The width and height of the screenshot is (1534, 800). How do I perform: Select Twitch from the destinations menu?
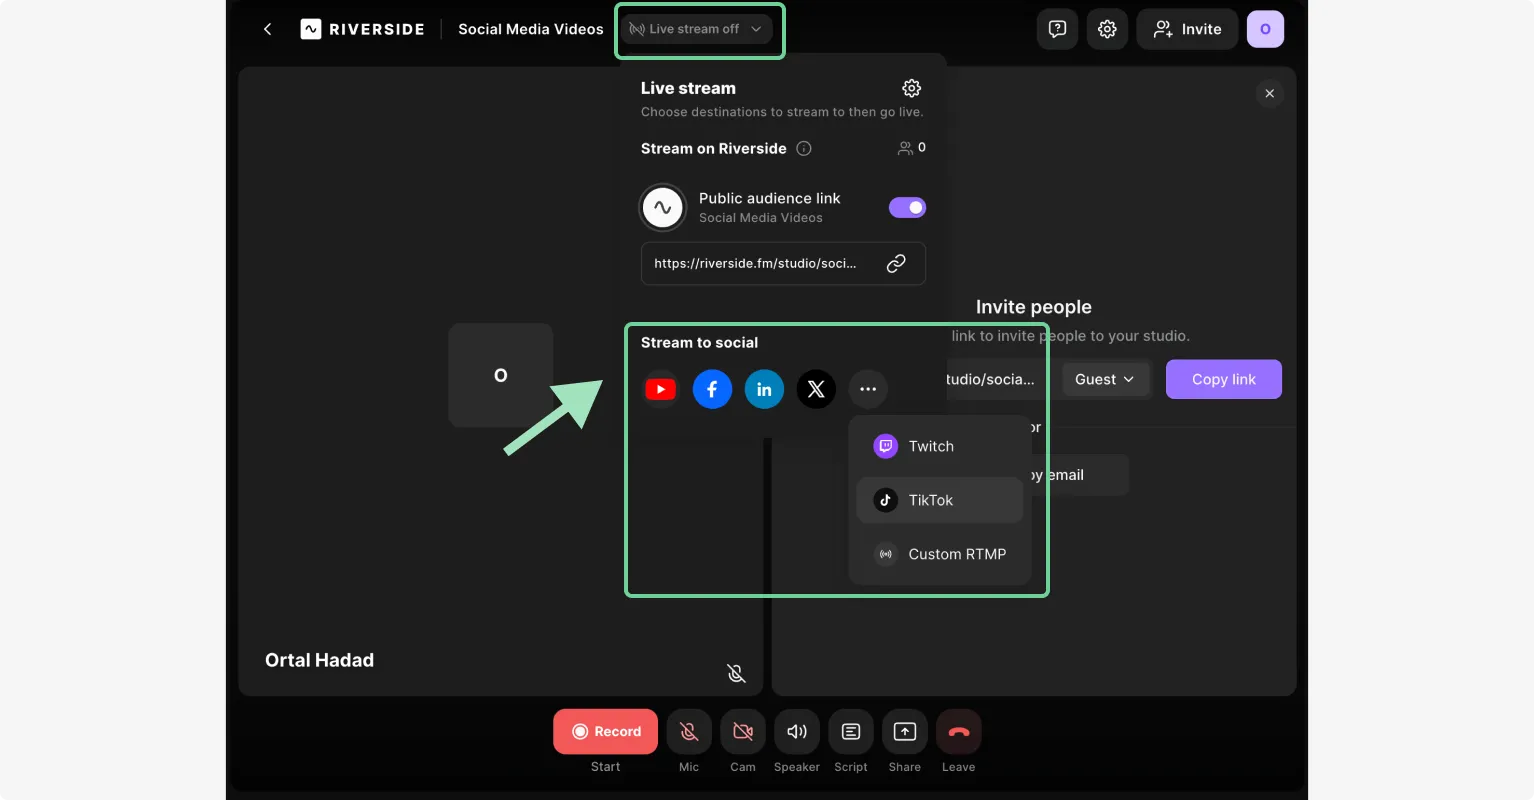(x=940, y=446)
